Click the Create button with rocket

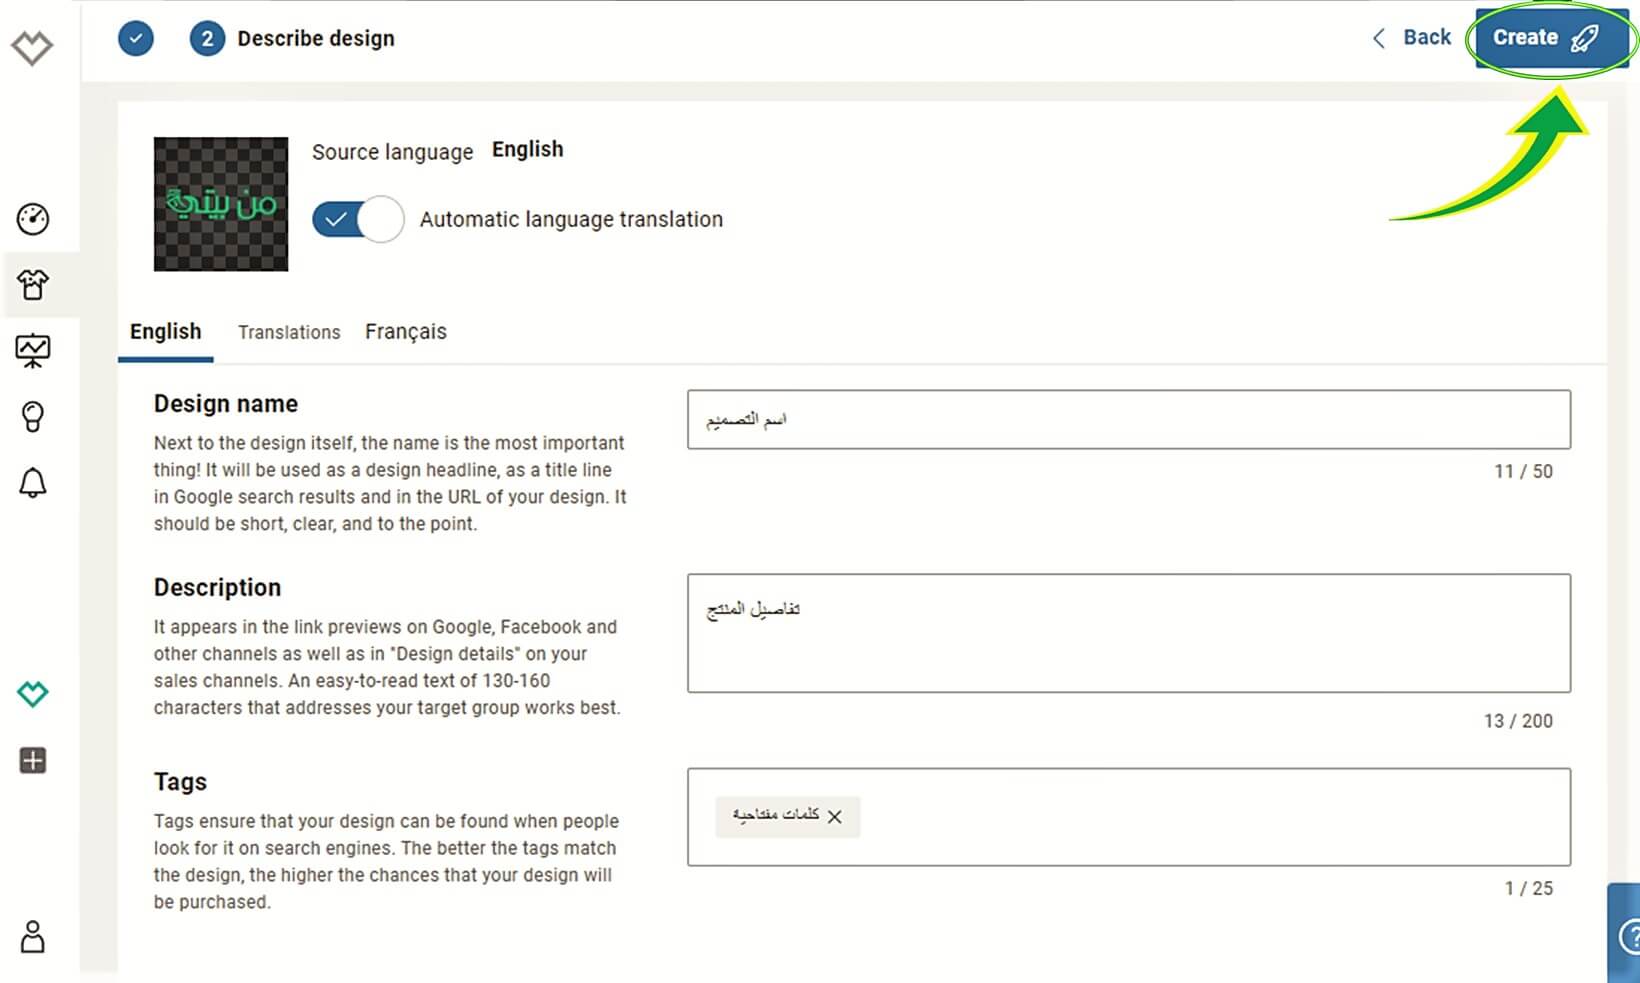1546,38
